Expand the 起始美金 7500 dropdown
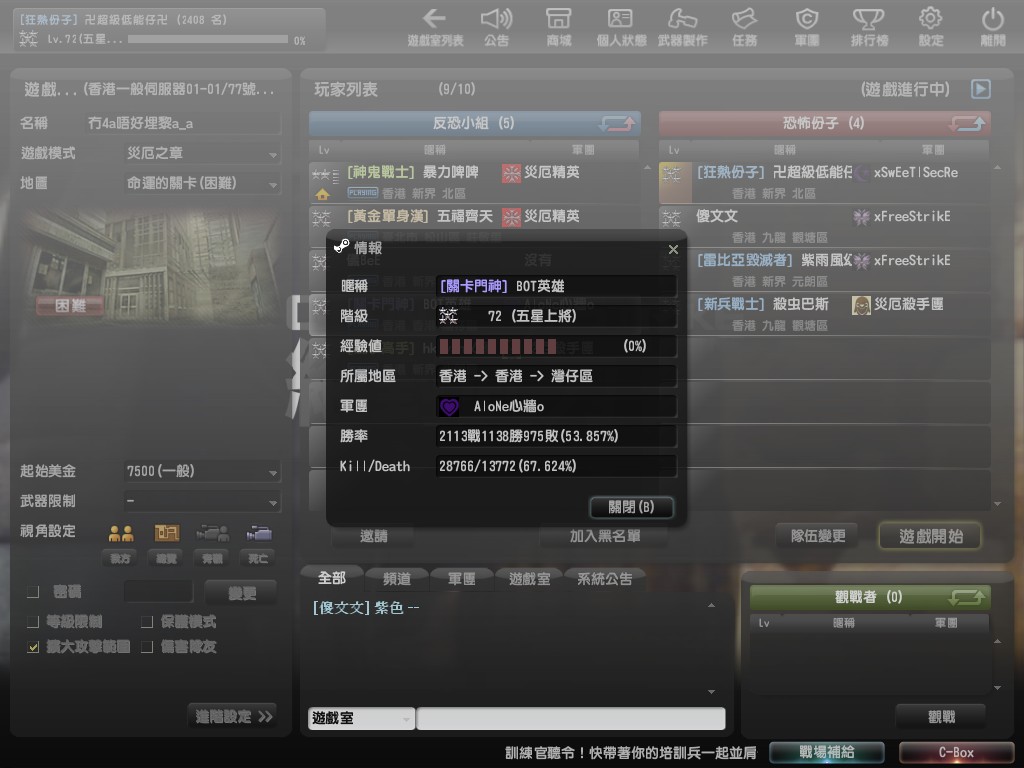Image resolution: width=1024 pixels, height=768 pixels. 202,471
